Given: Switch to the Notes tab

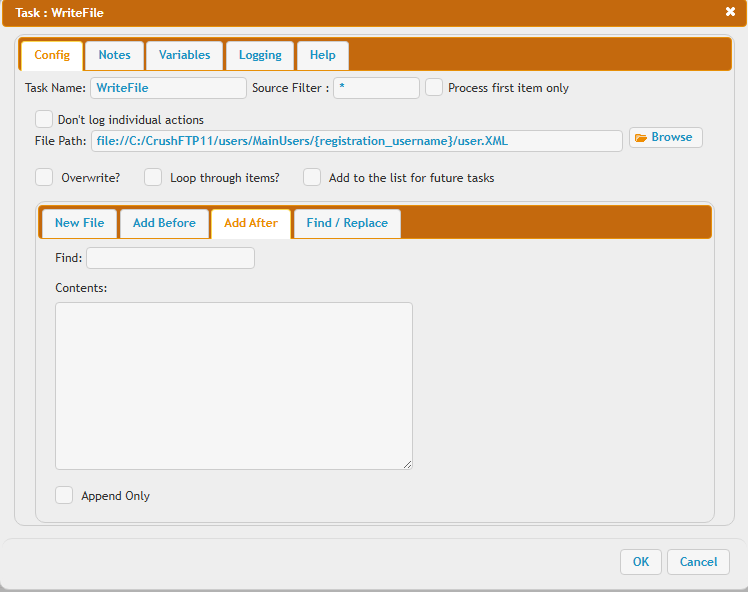Looking at the screenshot, I should tap(114, 56).
